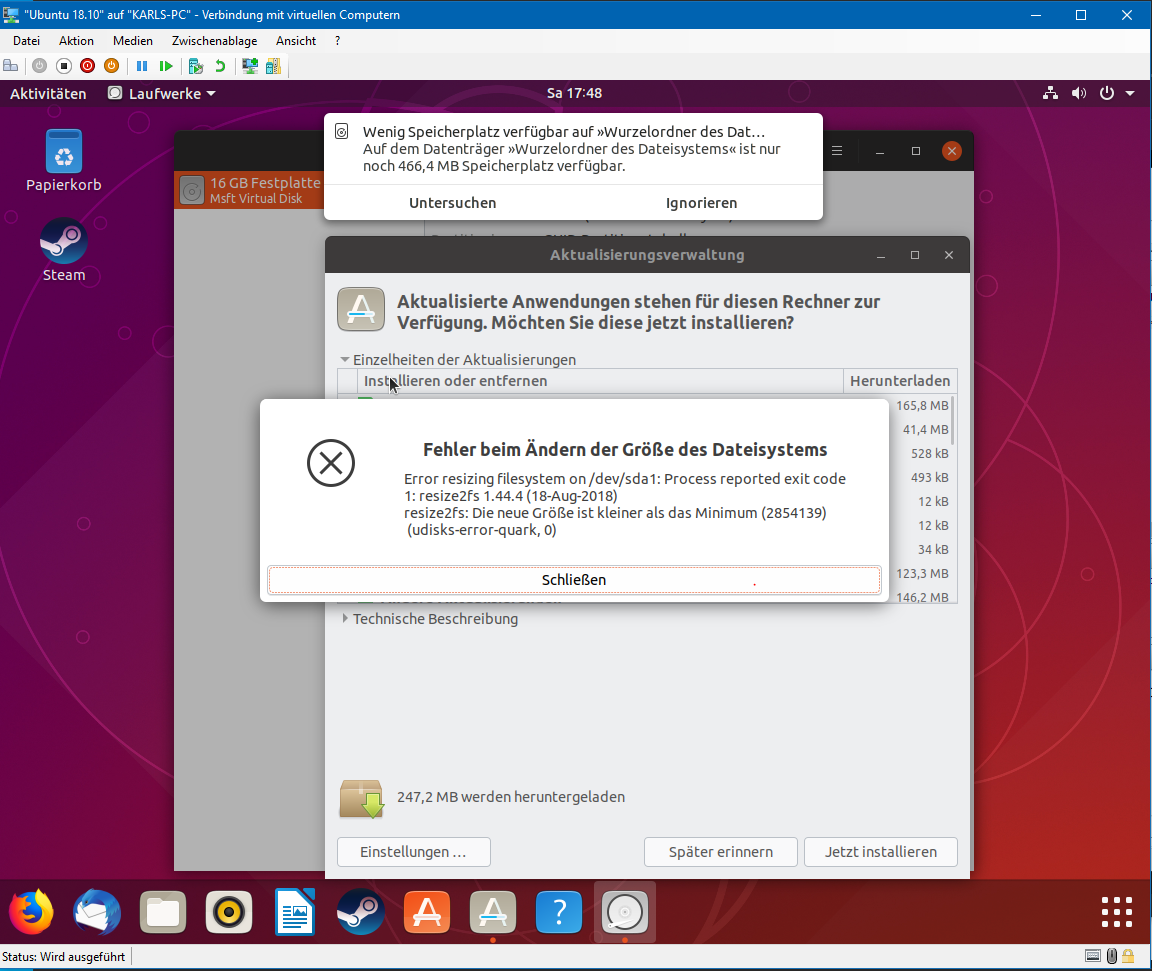Viewport: 1152px width, 971px height.
Task: Click the network icon in the top panel
Action: tap(1051, 93)
